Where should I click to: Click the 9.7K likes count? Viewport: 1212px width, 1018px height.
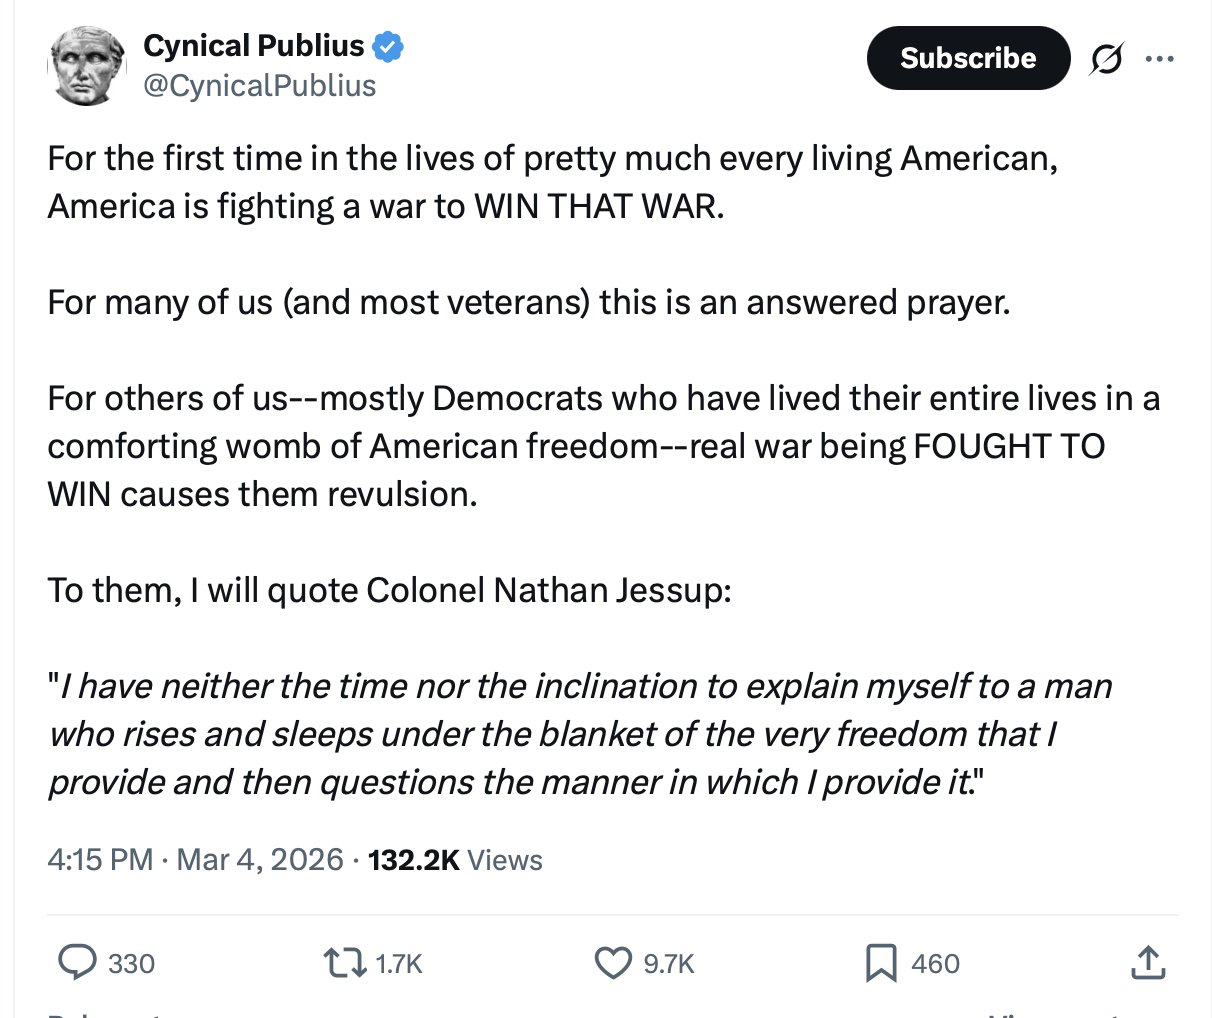point(668,964)
